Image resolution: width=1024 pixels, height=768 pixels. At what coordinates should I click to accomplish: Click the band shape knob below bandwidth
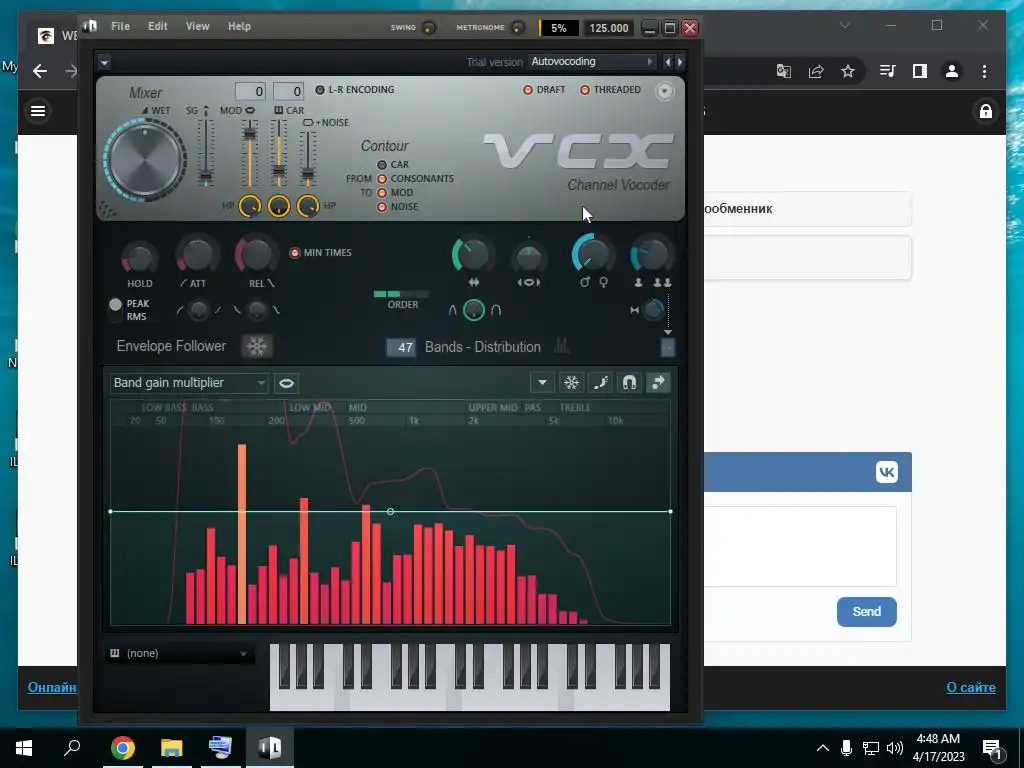pyautogui.click(x=474, y=310)
